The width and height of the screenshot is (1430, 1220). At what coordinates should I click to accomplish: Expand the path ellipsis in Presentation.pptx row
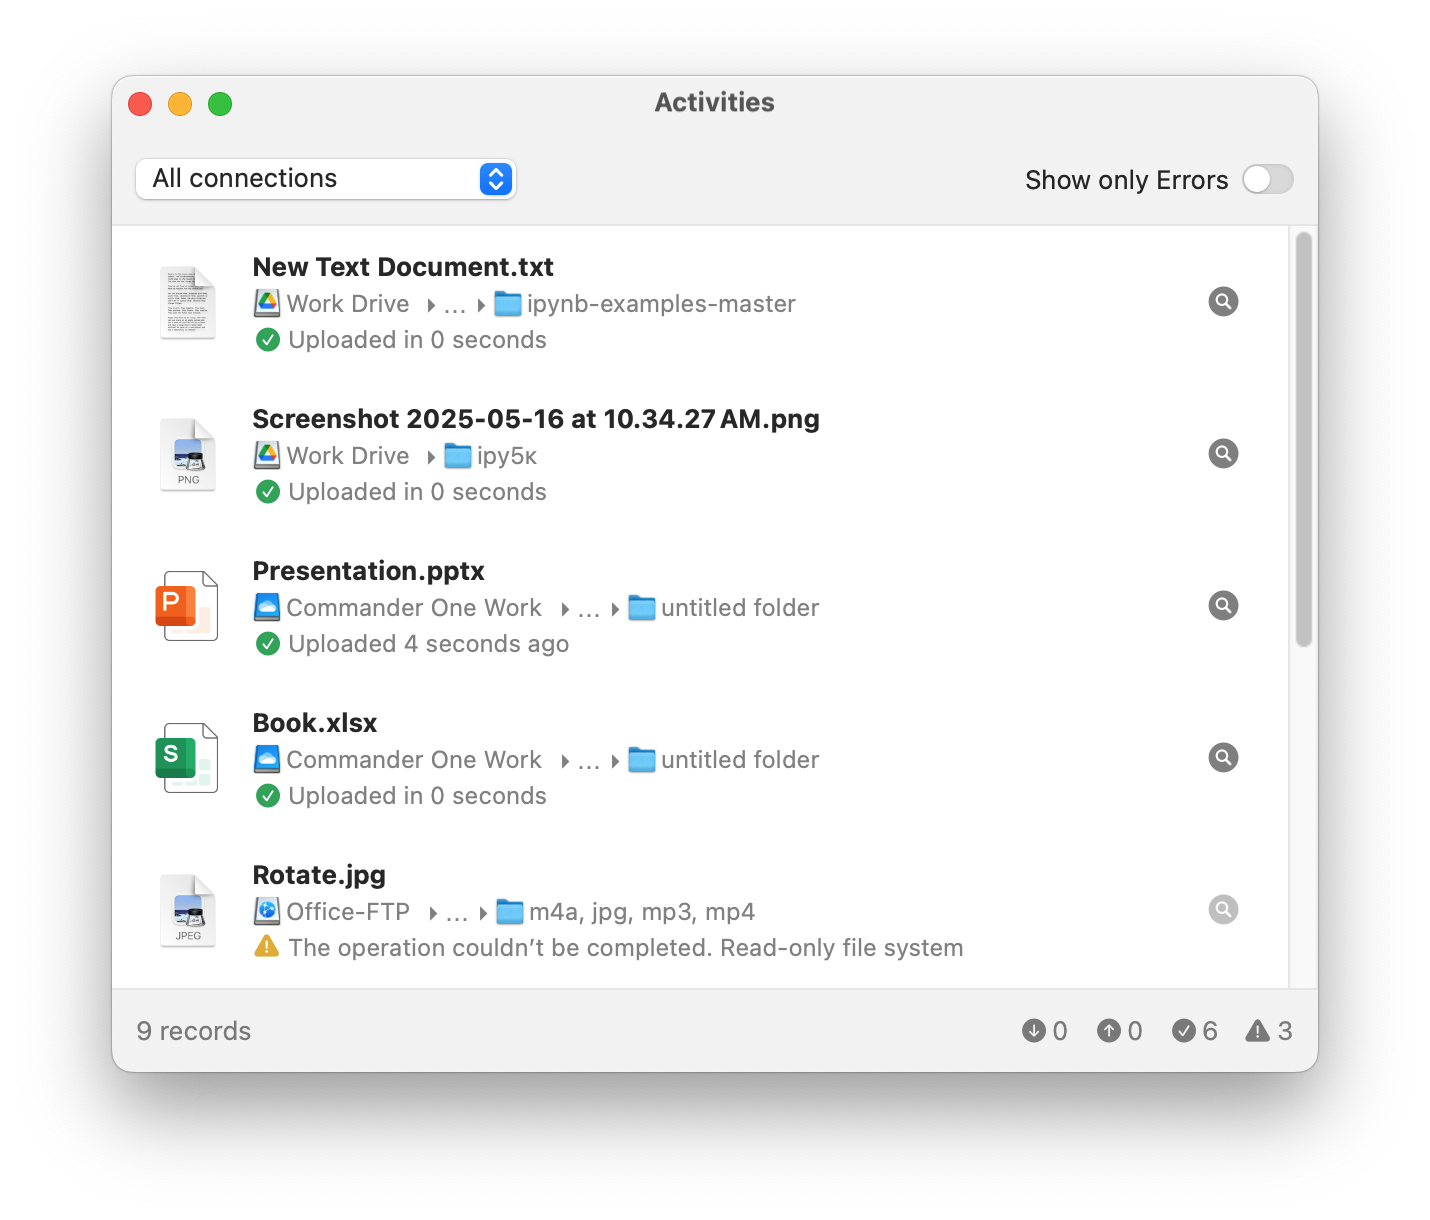tap(589, 610)
